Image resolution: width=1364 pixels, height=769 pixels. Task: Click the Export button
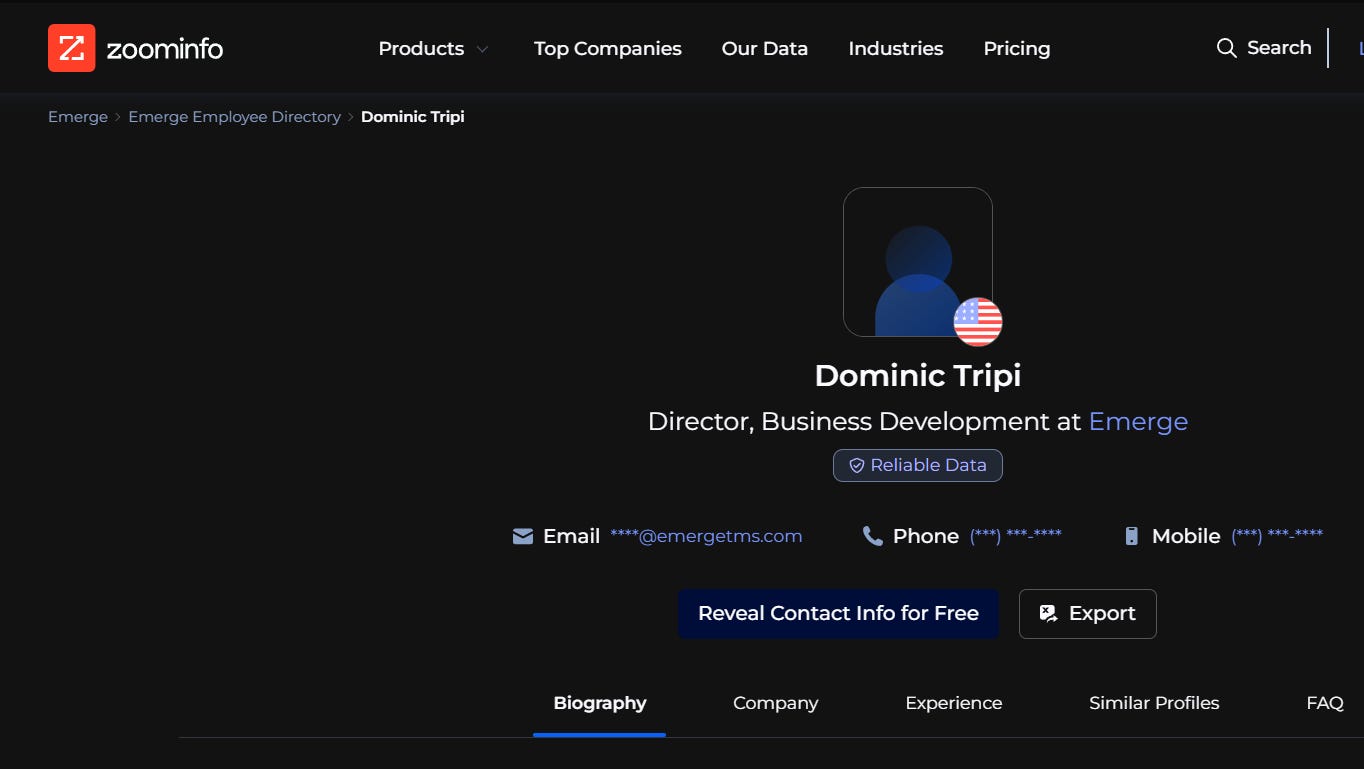click(x=1088, y=614)
